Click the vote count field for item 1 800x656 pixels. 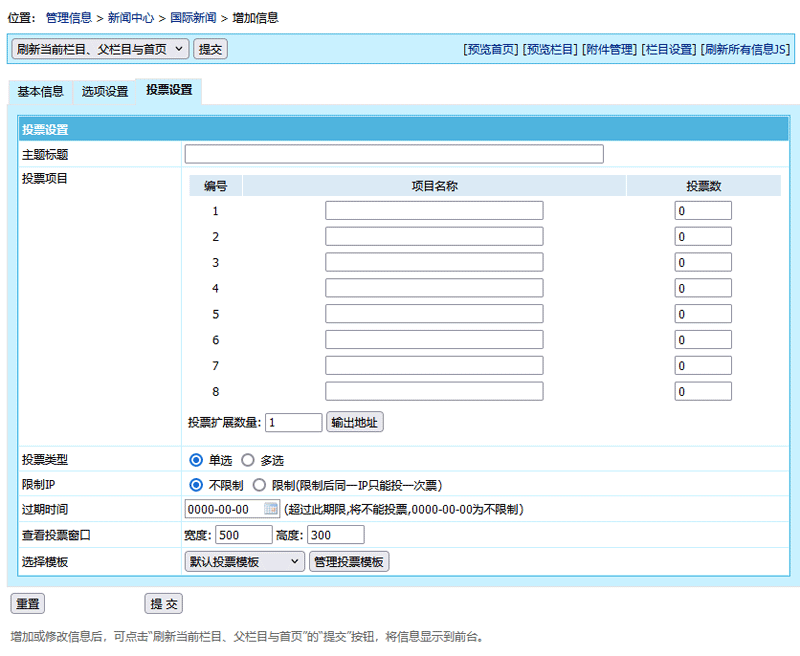703,211
